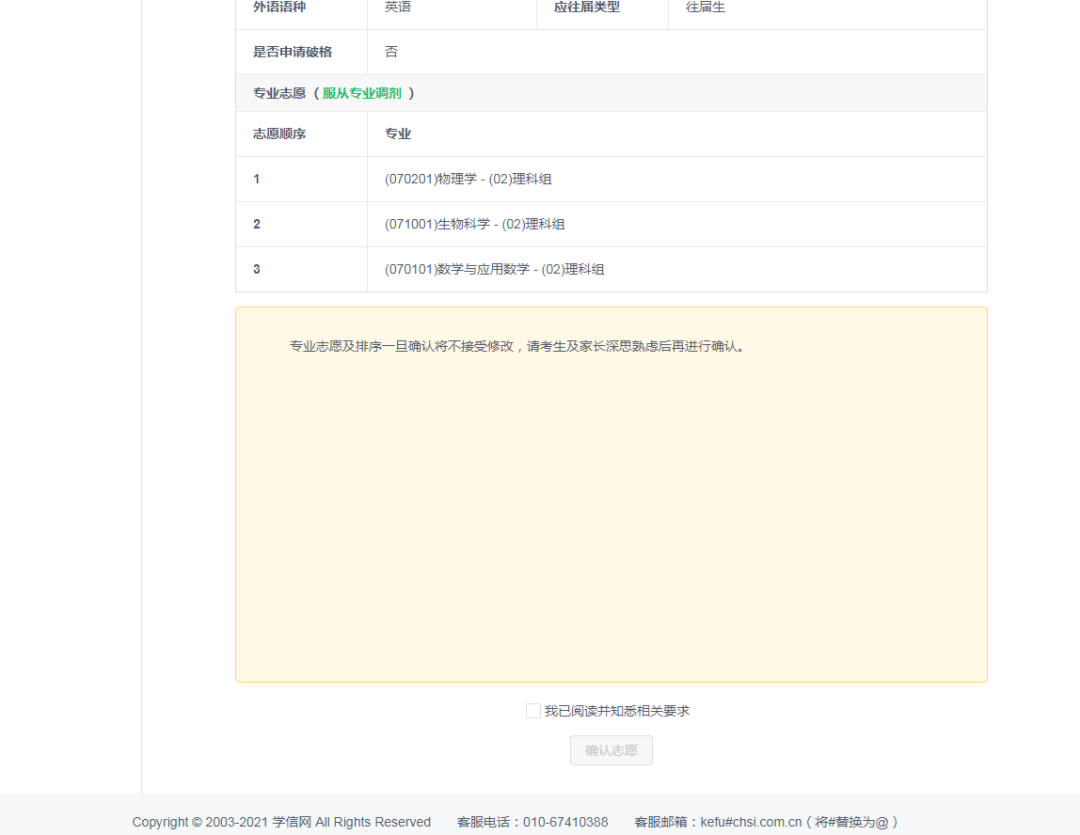Viewport: 1080px width, 835px height.
Task: Click the 确认志愿 confirmation button
Action: pyautogui.click(x=611, y=750)
